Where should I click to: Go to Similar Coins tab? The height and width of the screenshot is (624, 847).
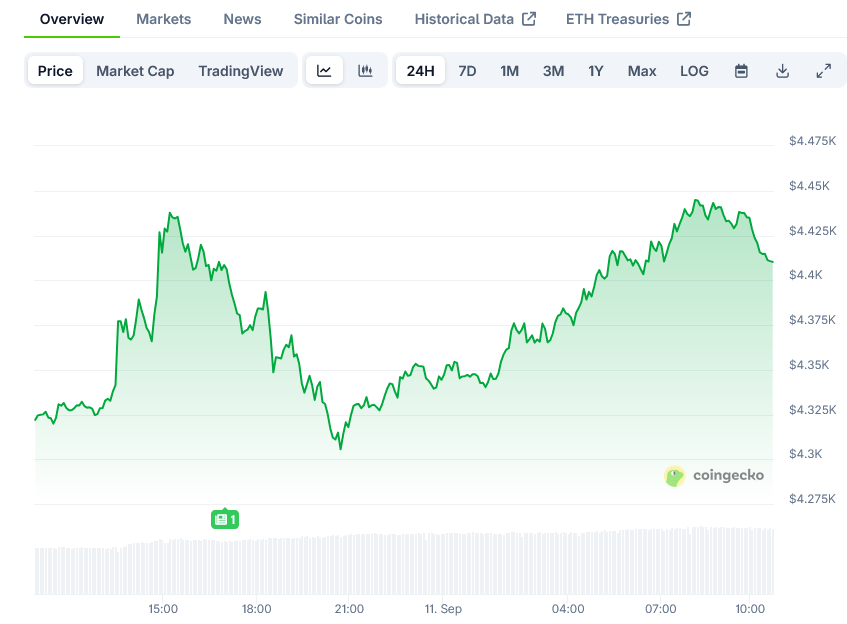tap(338, 19)
